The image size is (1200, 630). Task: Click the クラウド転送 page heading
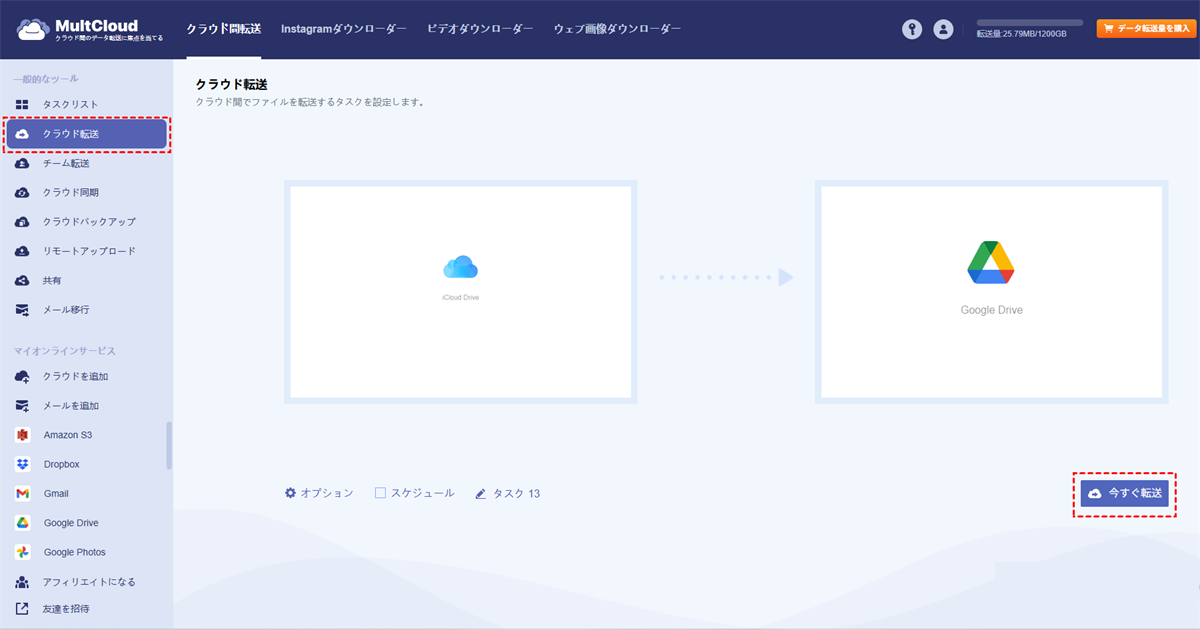[x=232, y=85]
